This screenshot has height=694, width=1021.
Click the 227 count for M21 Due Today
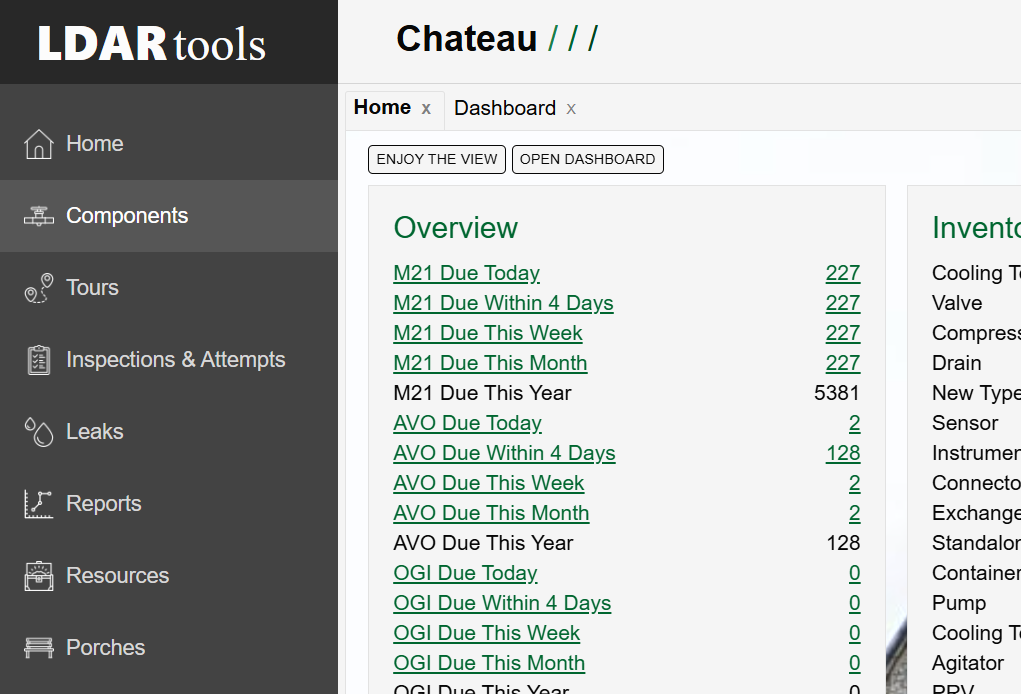[843, 273]
